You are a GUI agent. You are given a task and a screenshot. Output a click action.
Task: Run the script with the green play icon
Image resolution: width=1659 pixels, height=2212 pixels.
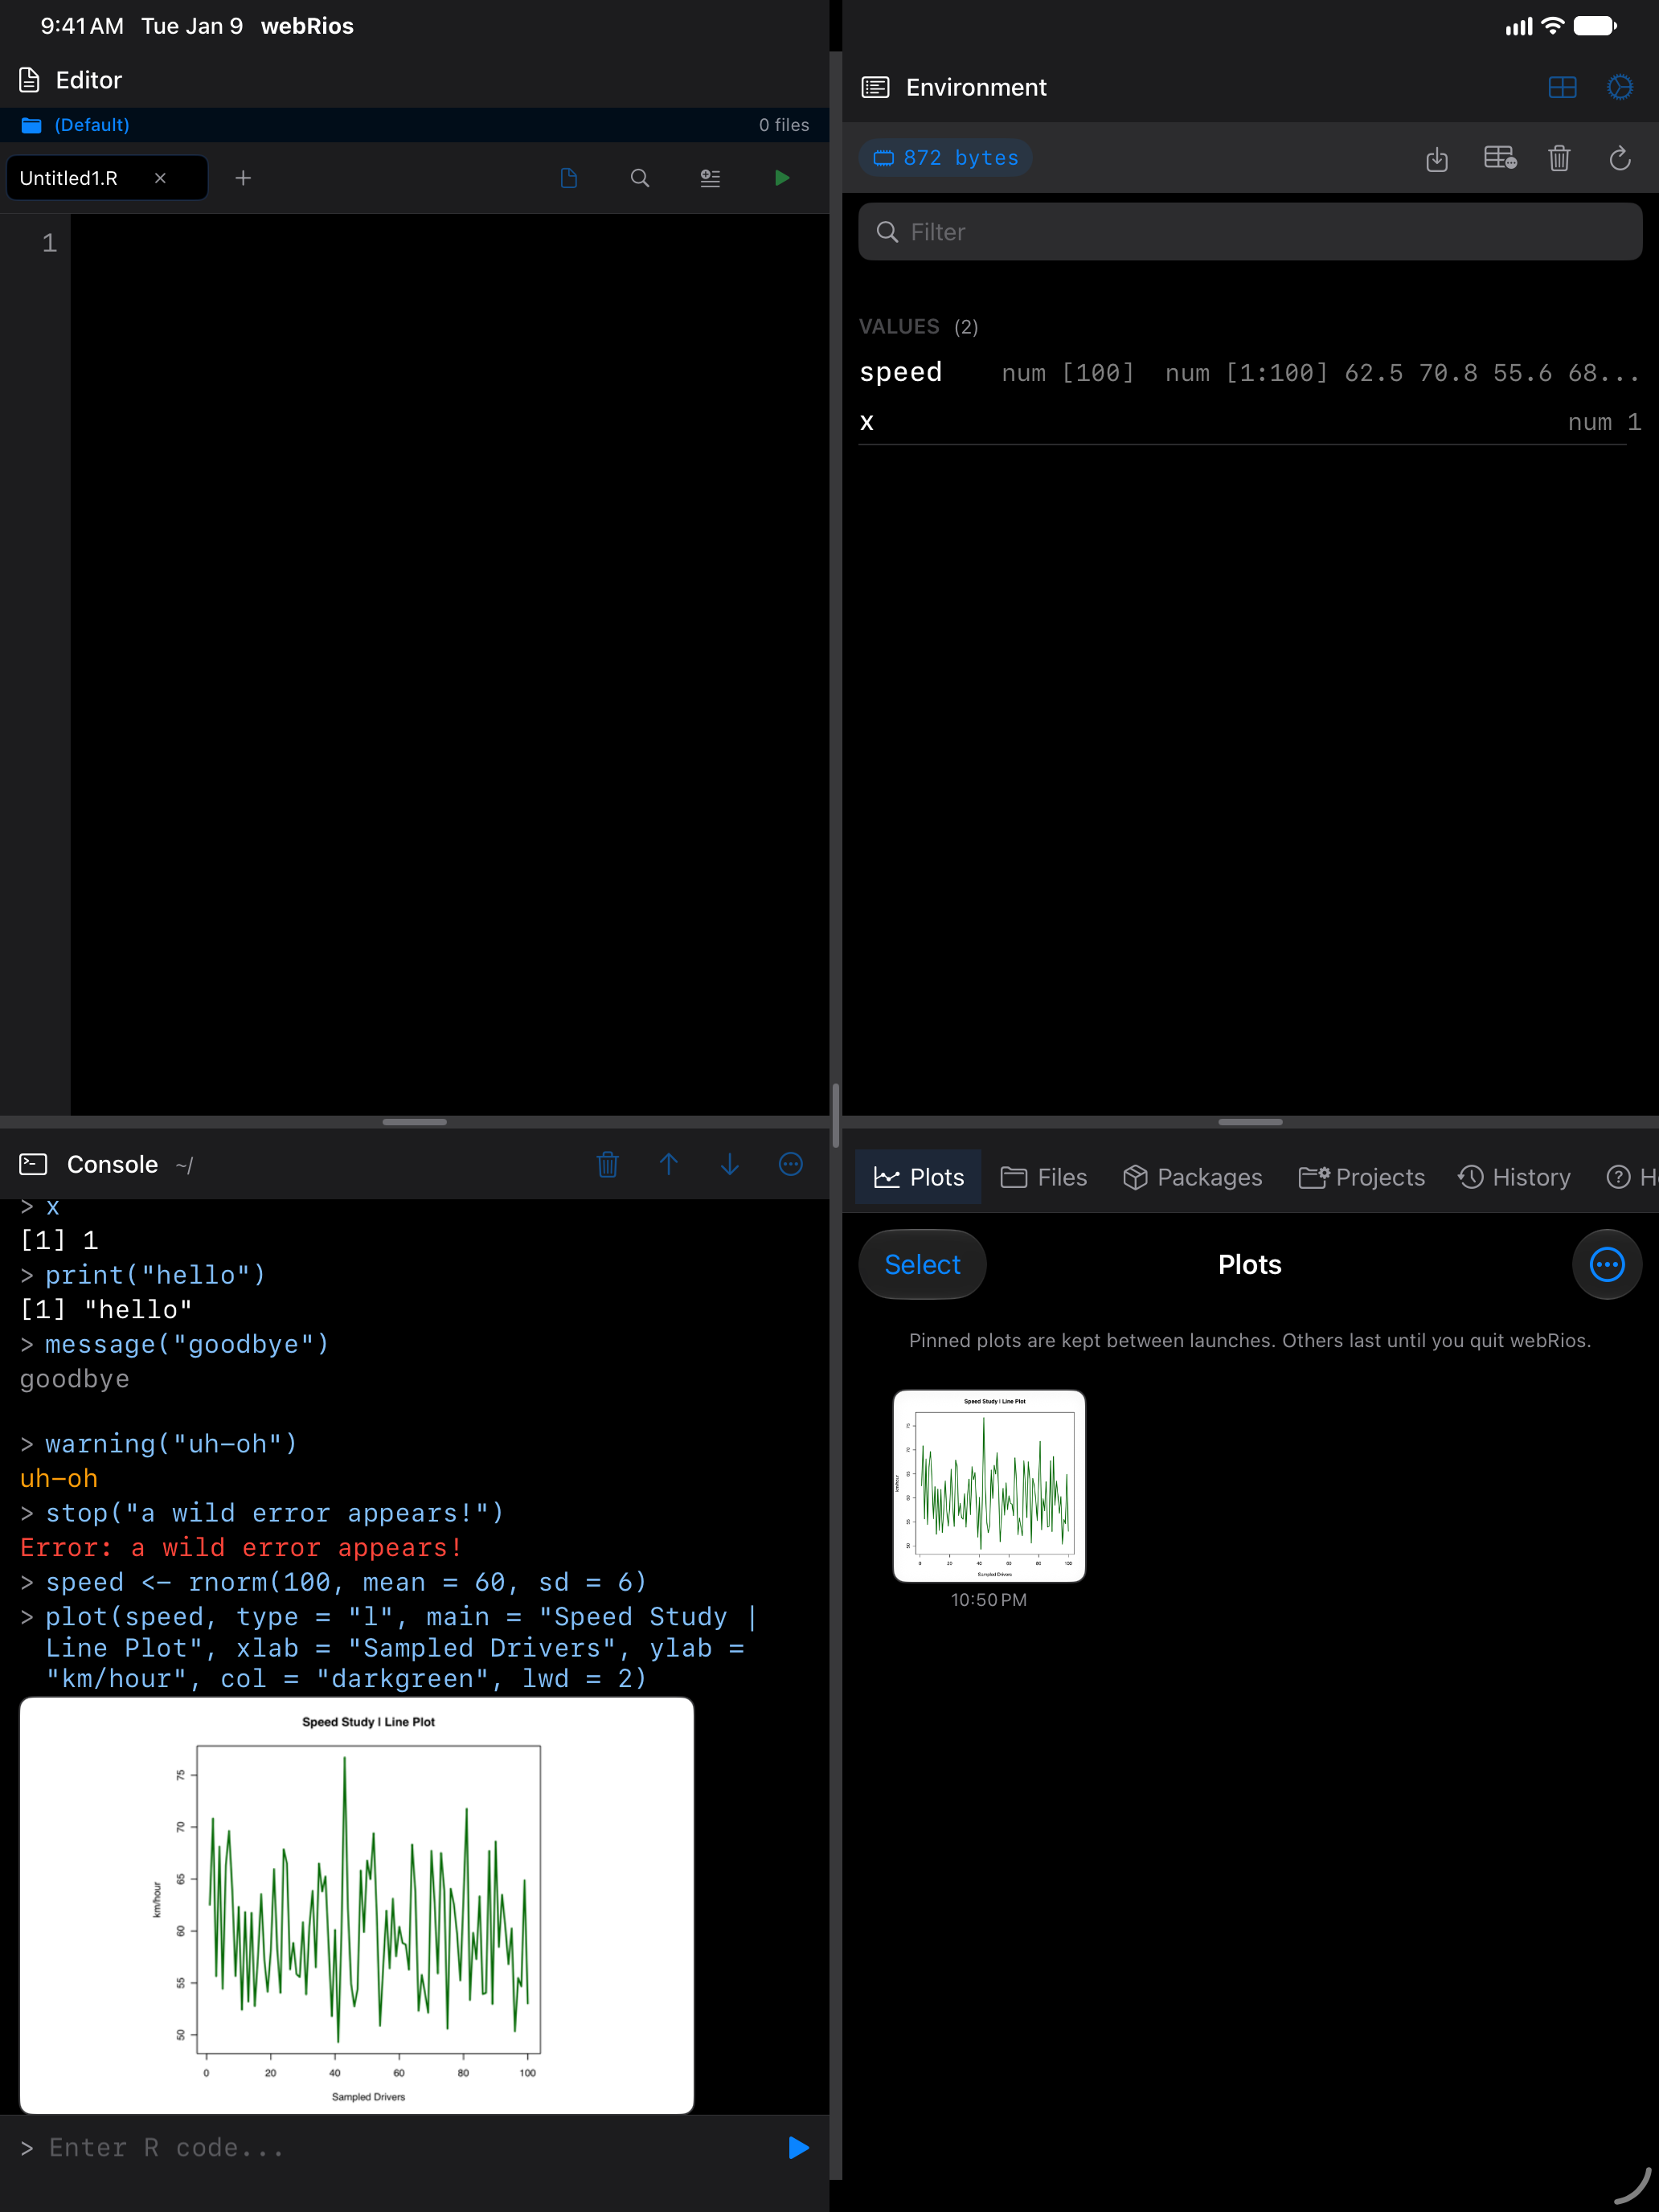pos(782,178)
